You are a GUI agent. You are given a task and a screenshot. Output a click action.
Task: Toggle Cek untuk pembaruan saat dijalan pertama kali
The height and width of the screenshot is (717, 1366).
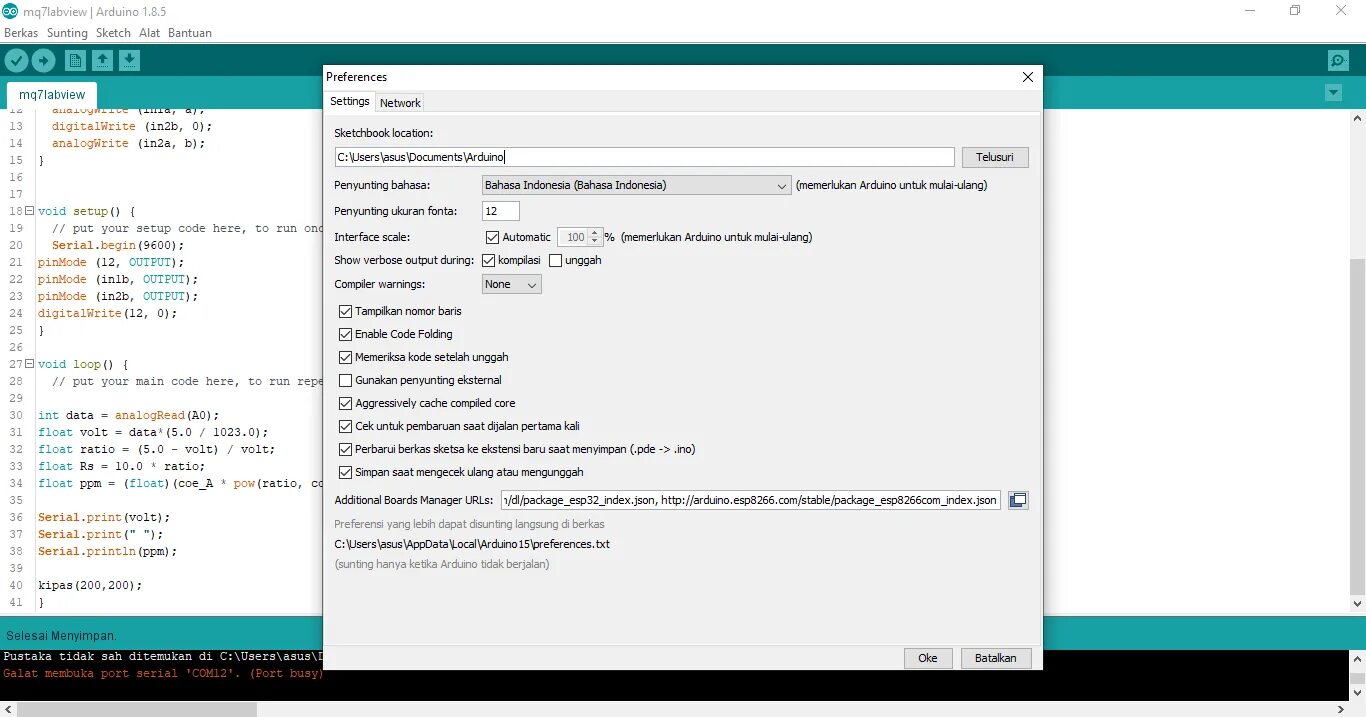pyautogui.click(x=346, y=427)
